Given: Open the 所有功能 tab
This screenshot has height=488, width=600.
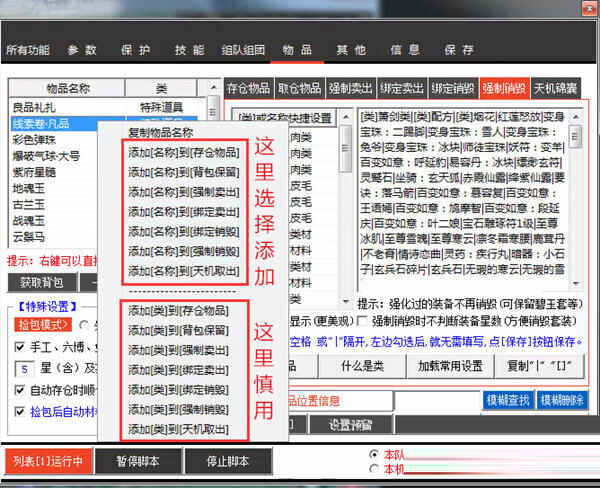Looking at the screenshot, I should (x=28, y=50).
